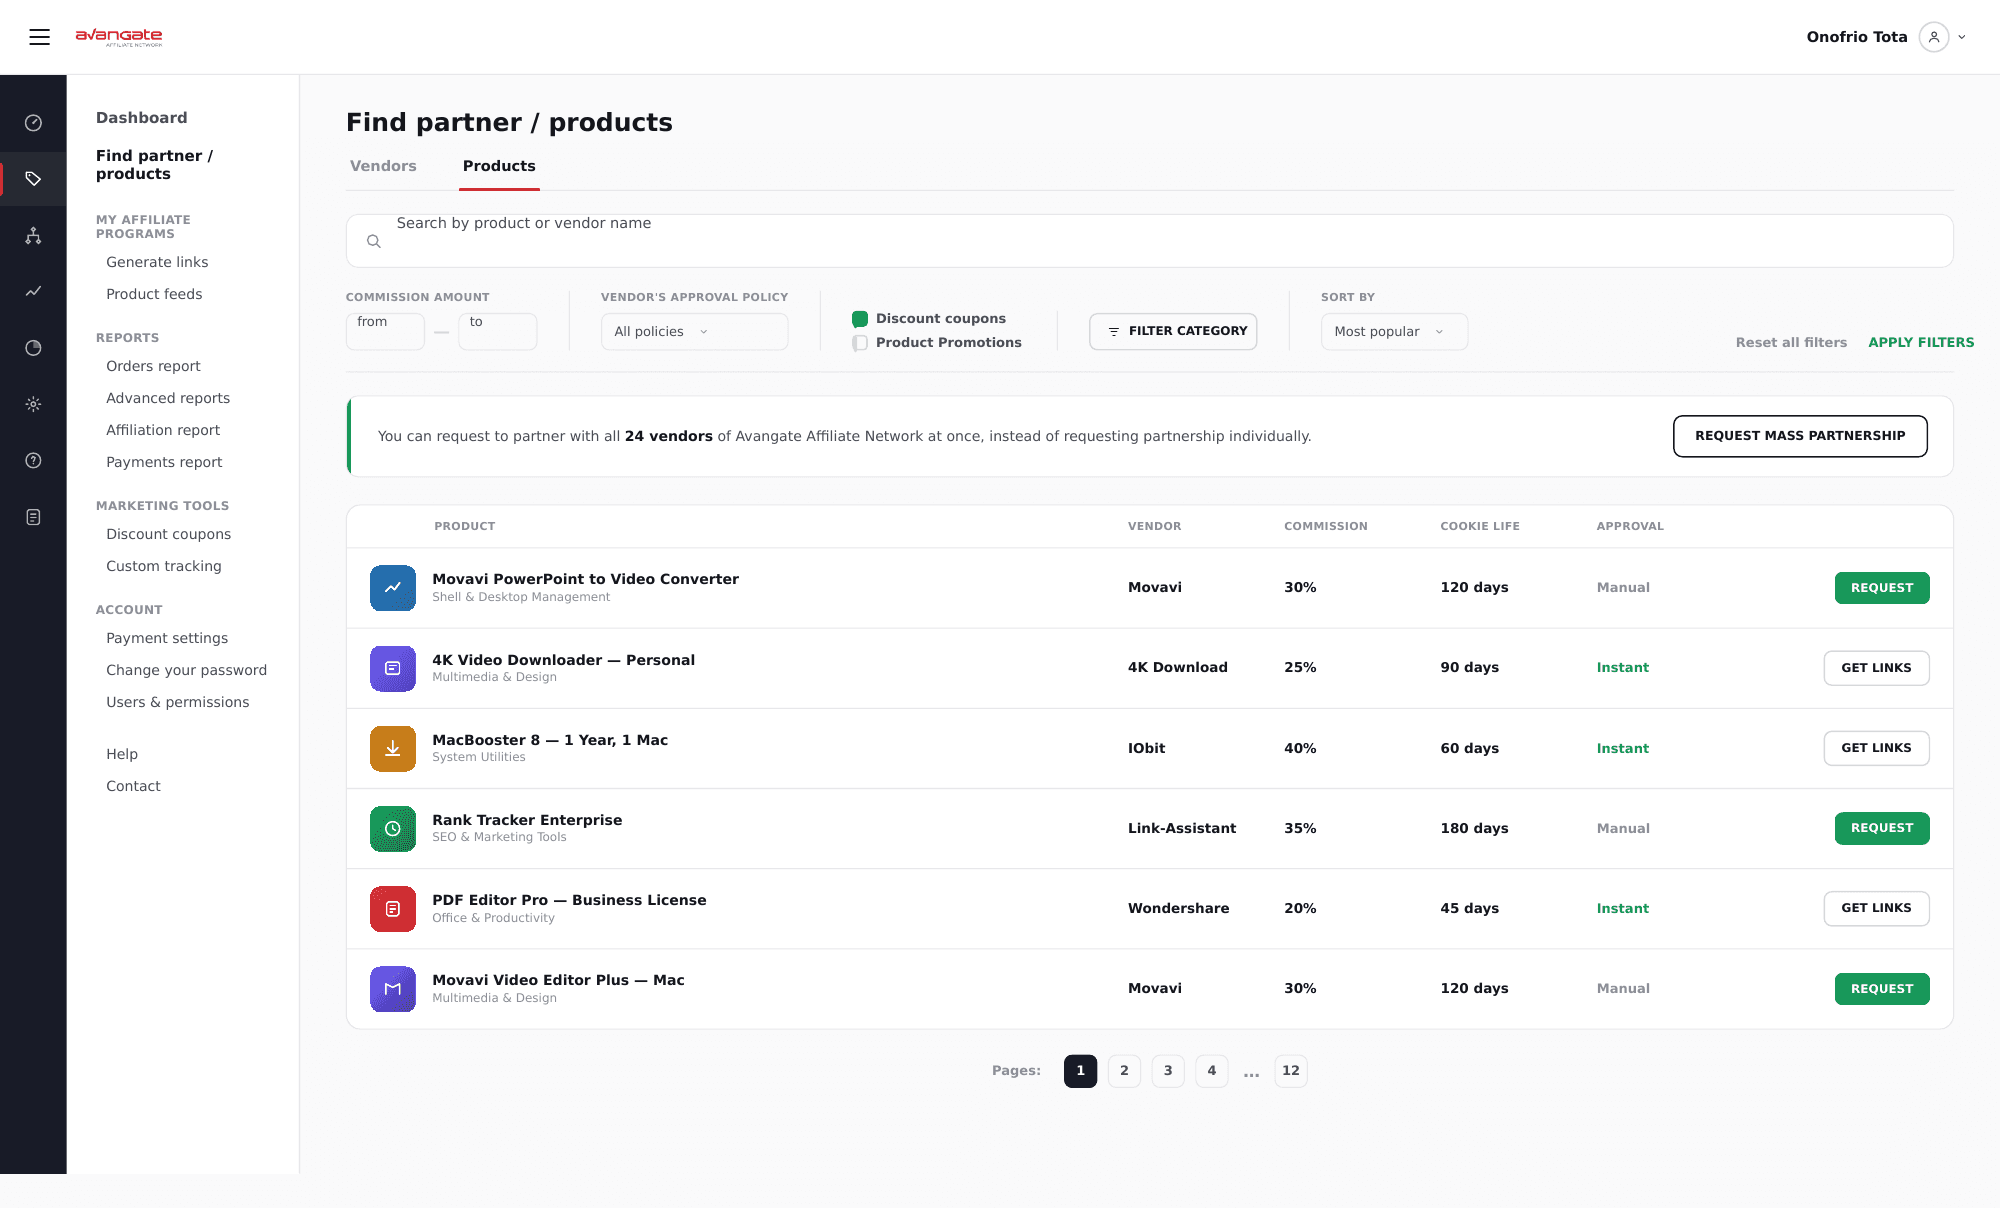Get links for 4K Video Downloader
The height and width of the screenshot is (1209, 2000).
click(1876, 668)
